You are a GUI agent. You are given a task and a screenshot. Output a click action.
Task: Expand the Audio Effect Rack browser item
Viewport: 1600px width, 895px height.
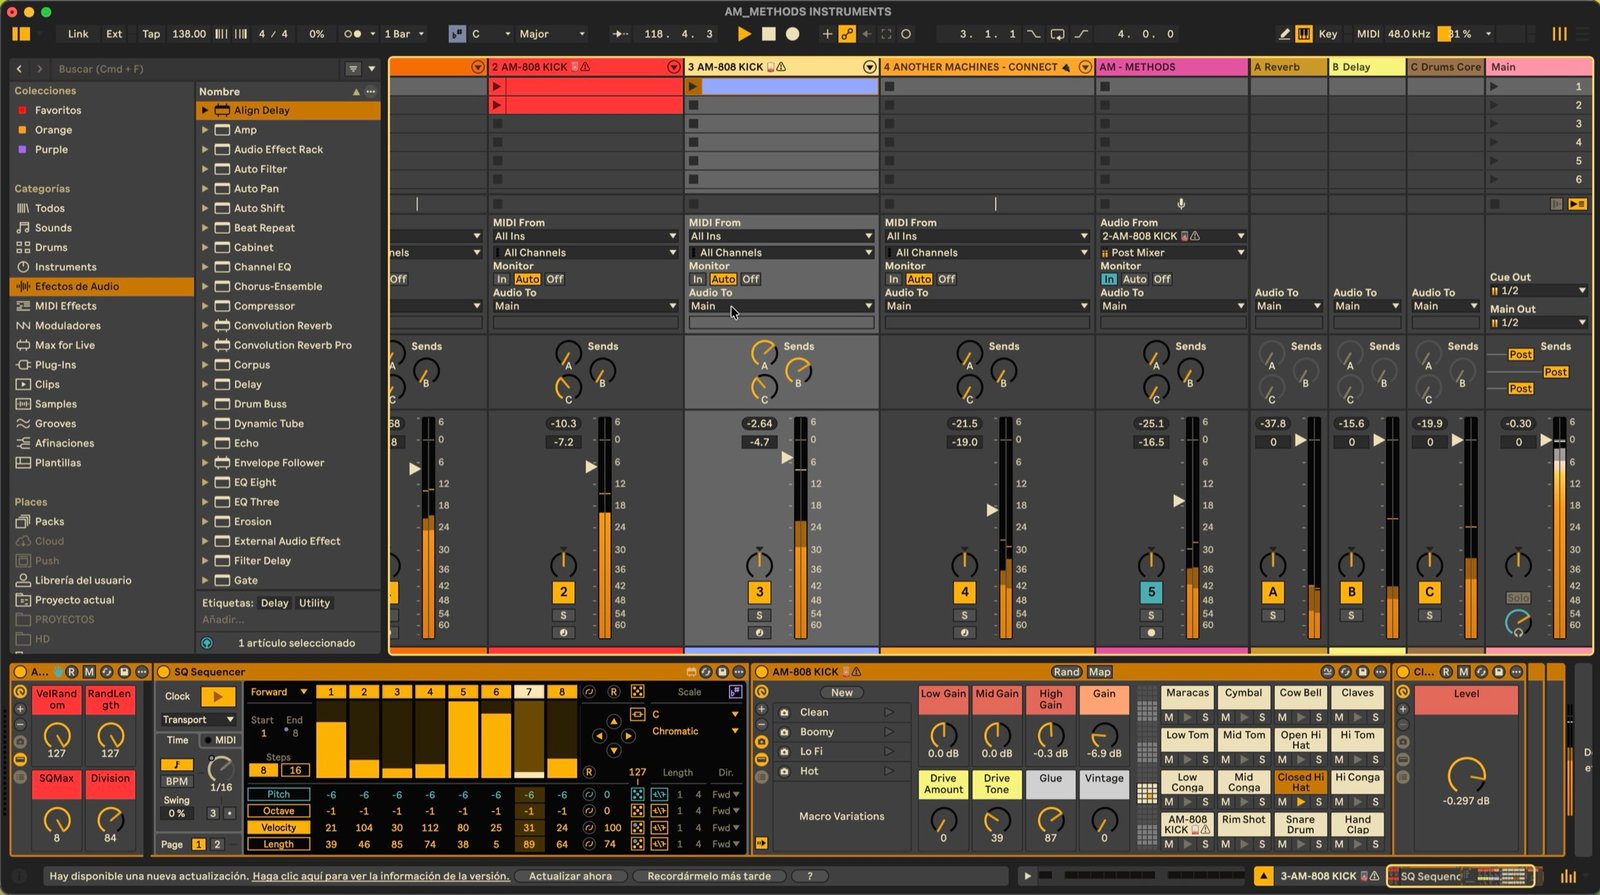point(205,150)
